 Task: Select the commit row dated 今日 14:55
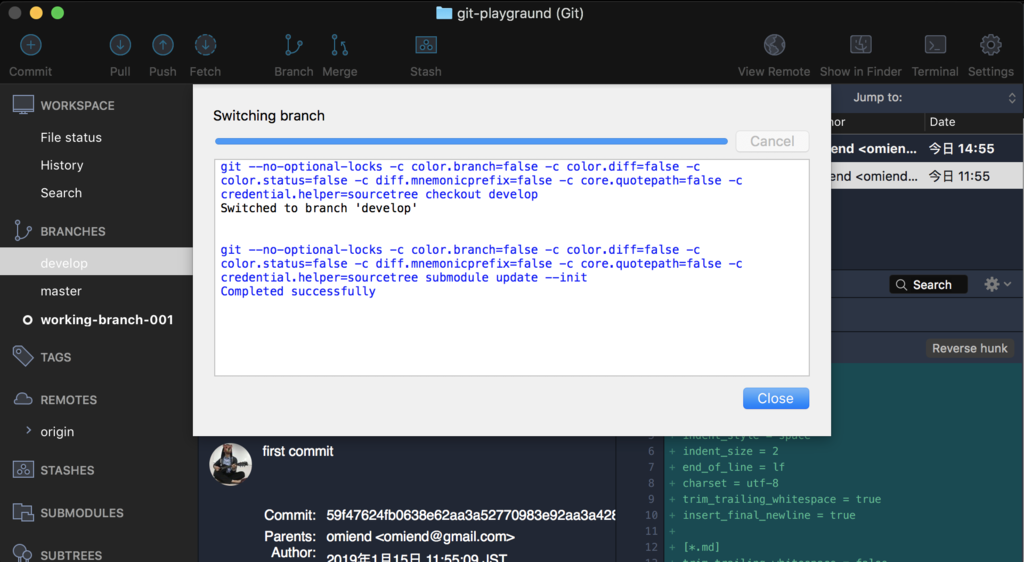tap(927, 149)
